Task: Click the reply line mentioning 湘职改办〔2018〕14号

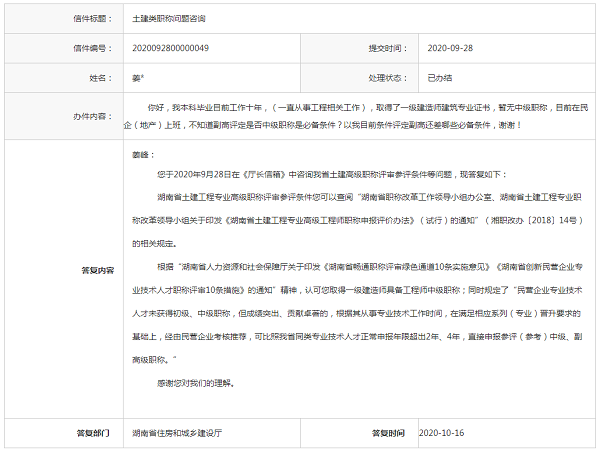Action: click(x=357, y=221)
